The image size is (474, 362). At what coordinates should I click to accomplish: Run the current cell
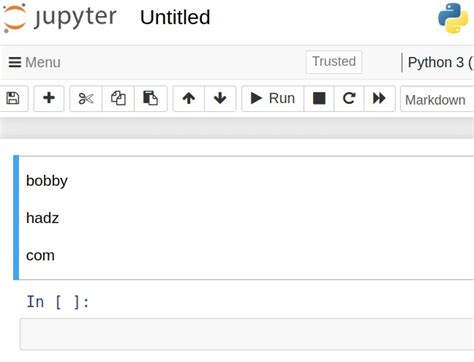point(273,99)
